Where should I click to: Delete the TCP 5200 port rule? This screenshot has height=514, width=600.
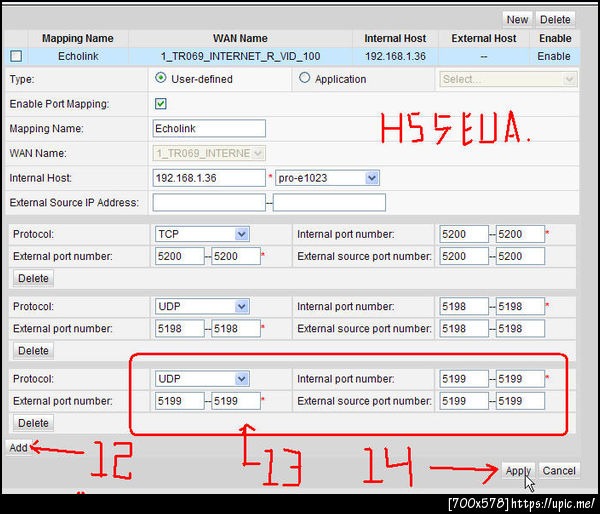click(x=33, y=278)
